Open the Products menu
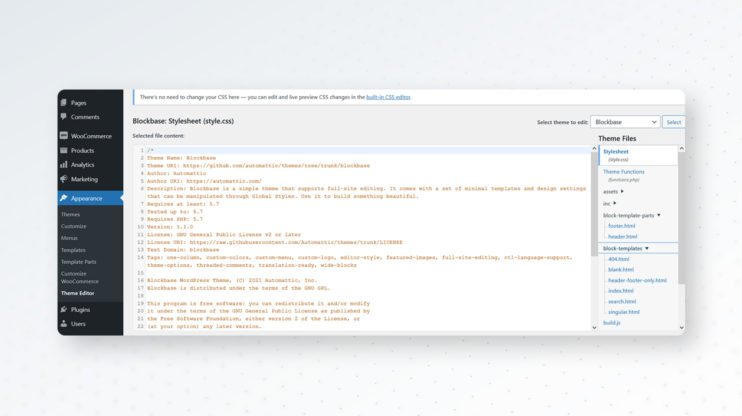The height and width of the screenshot is (416, 742). click(x=82, y=150)
